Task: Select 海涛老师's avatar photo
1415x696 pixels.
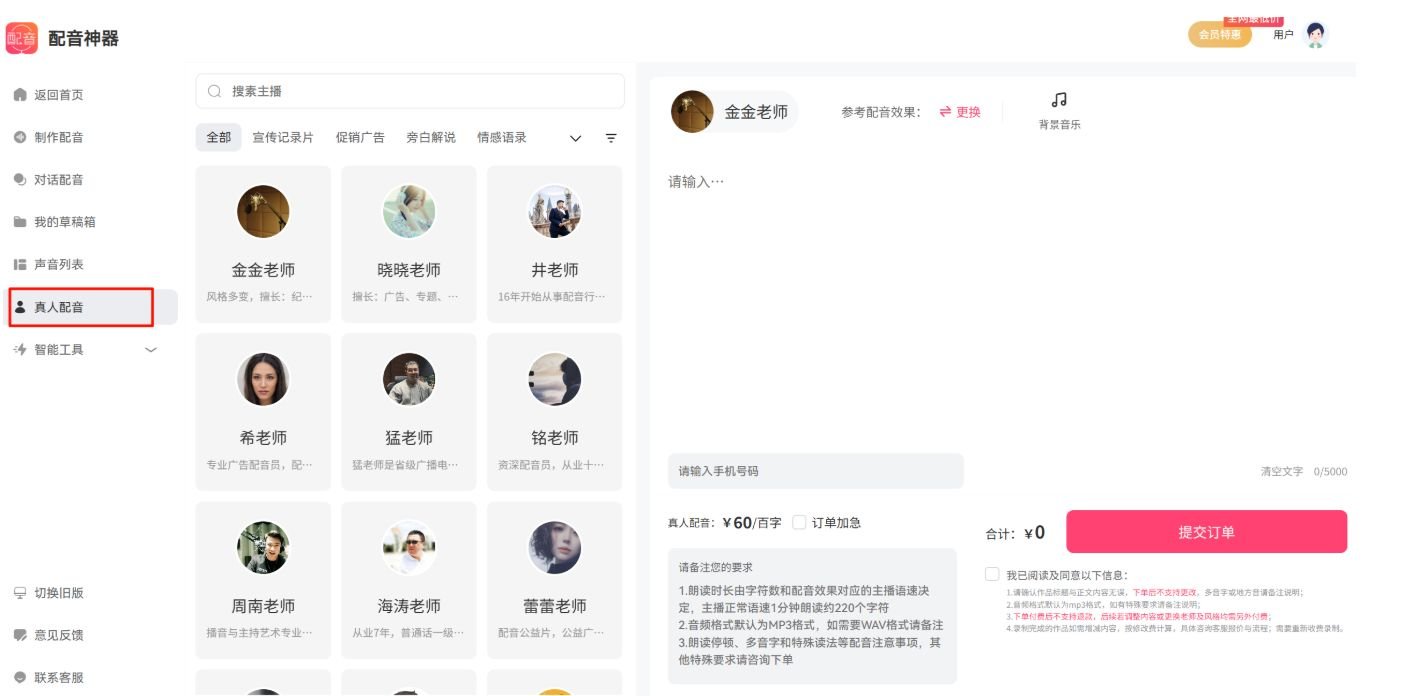Action: (409, 547)
